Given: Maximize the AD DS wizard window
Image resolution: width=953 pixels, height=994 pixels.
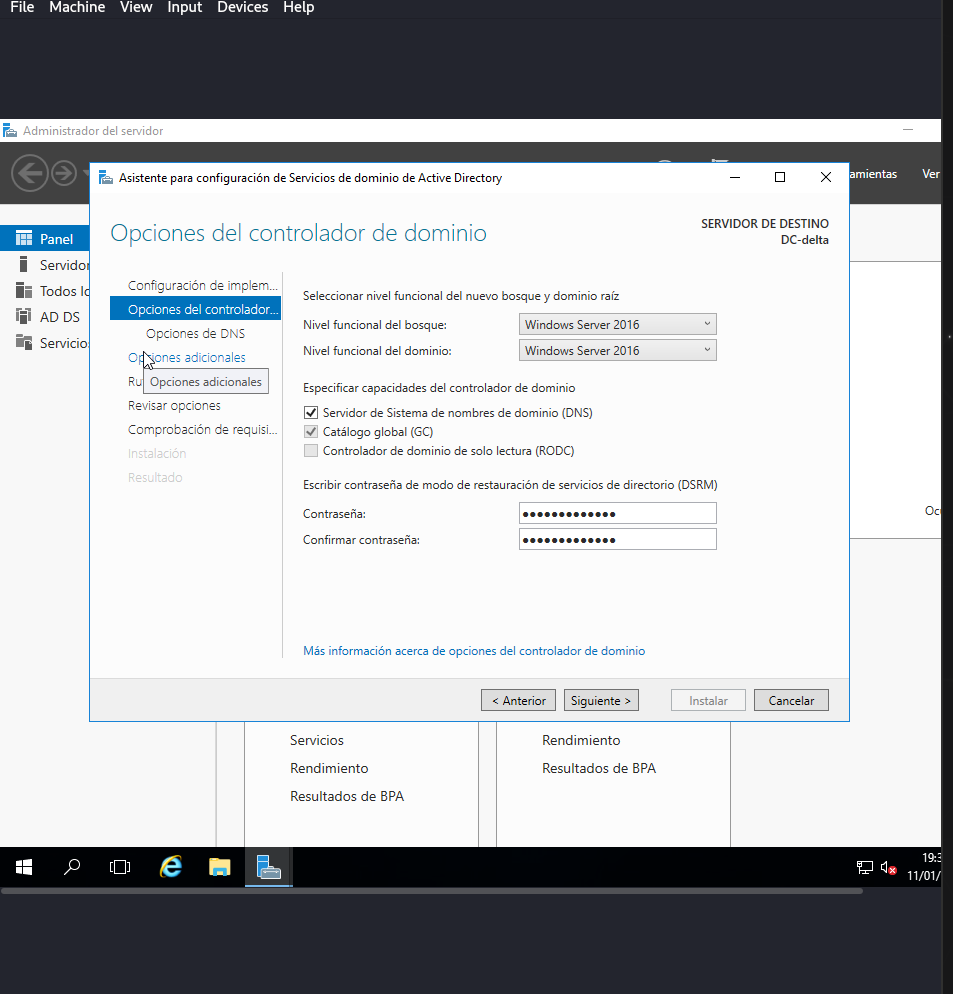Looking at the screenshot, I should click(x=780, y=178).
